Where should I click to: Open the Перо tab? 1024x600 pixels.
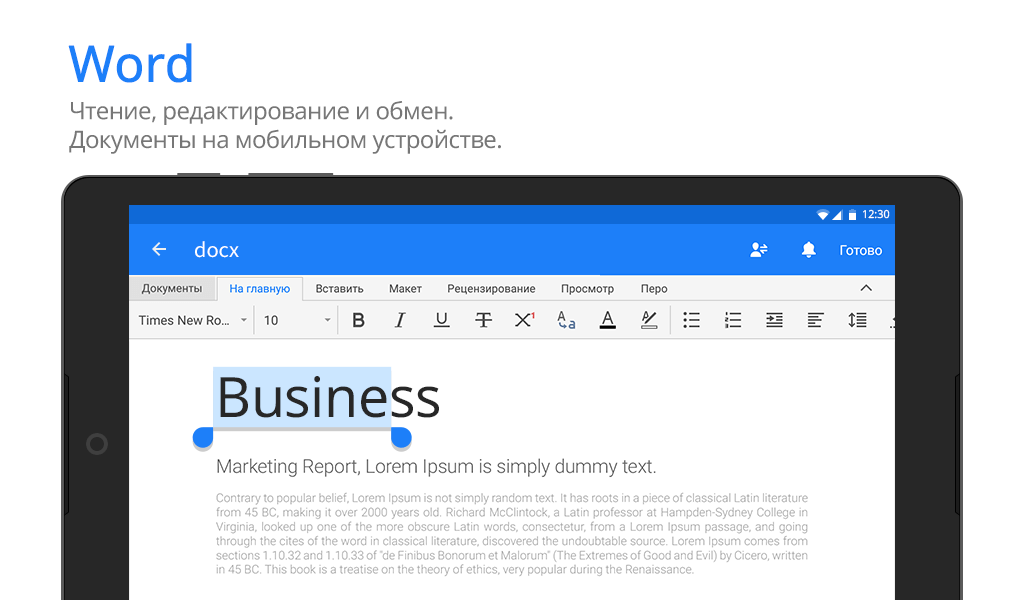(x=654, y=289)
